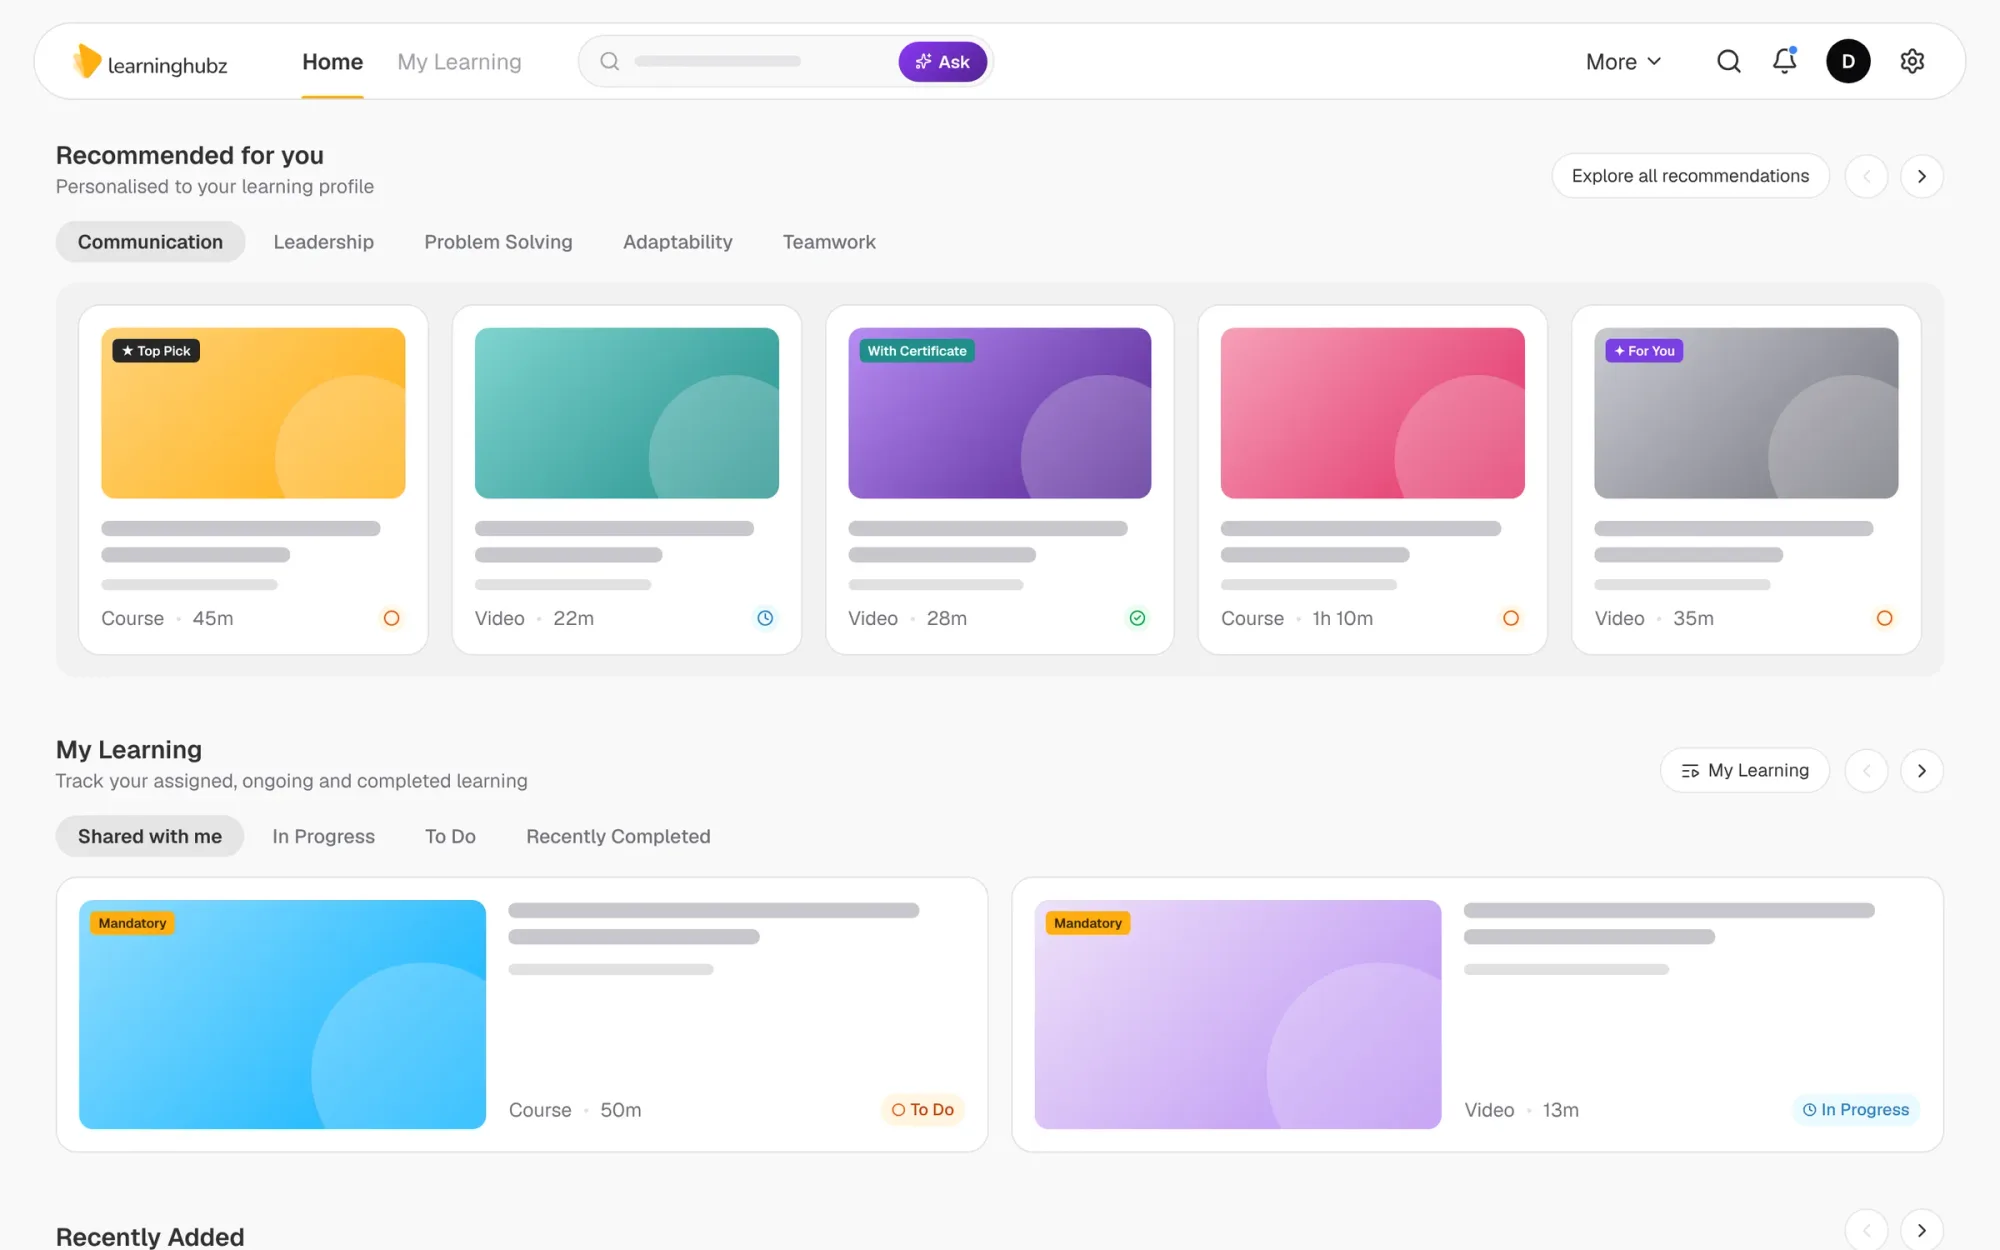Expand the More dropdown
The width and height of the screenshot is (2000, 1250).
pyautogui.click(x=1624, y=62)
